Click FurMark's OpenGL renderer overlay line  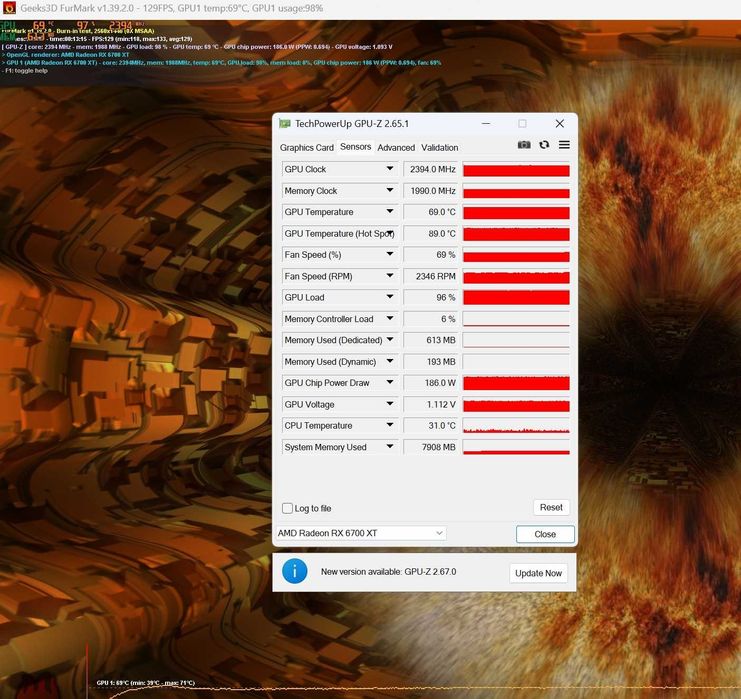[x=65, y=55]
